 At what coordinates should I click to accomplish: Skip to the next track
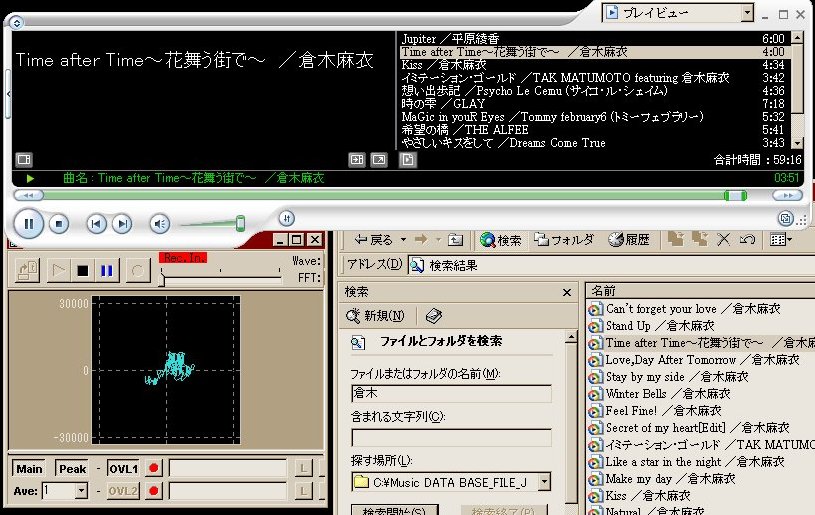124,224
